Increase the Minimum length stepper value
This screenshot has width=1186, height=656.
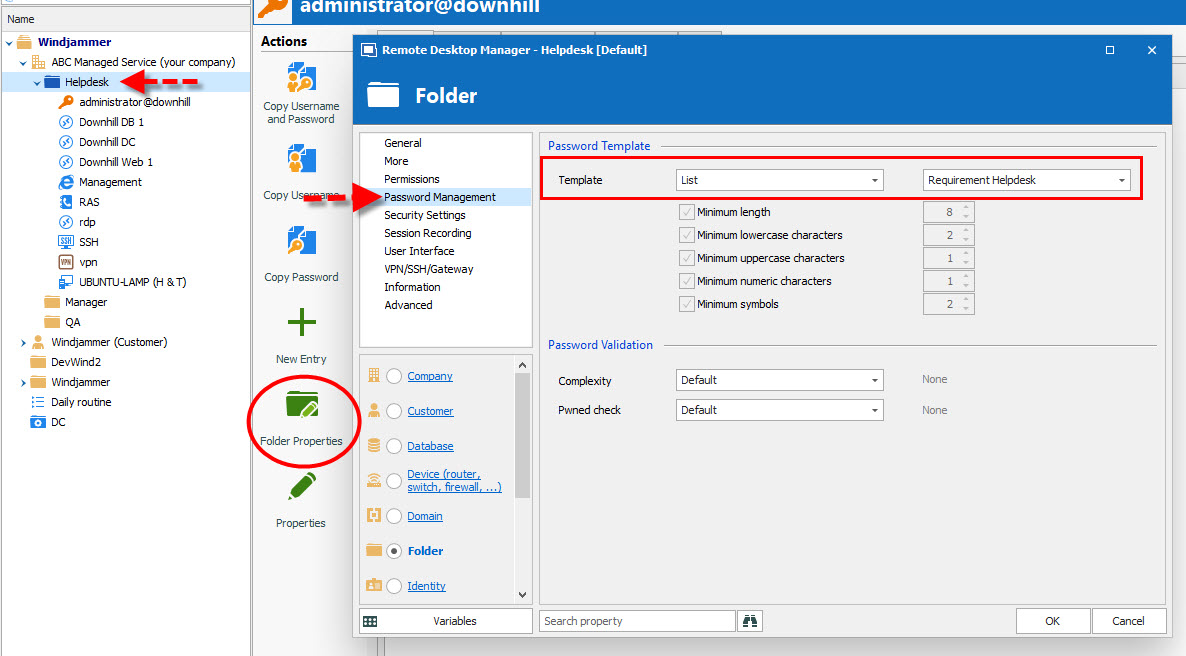[966, 207]
